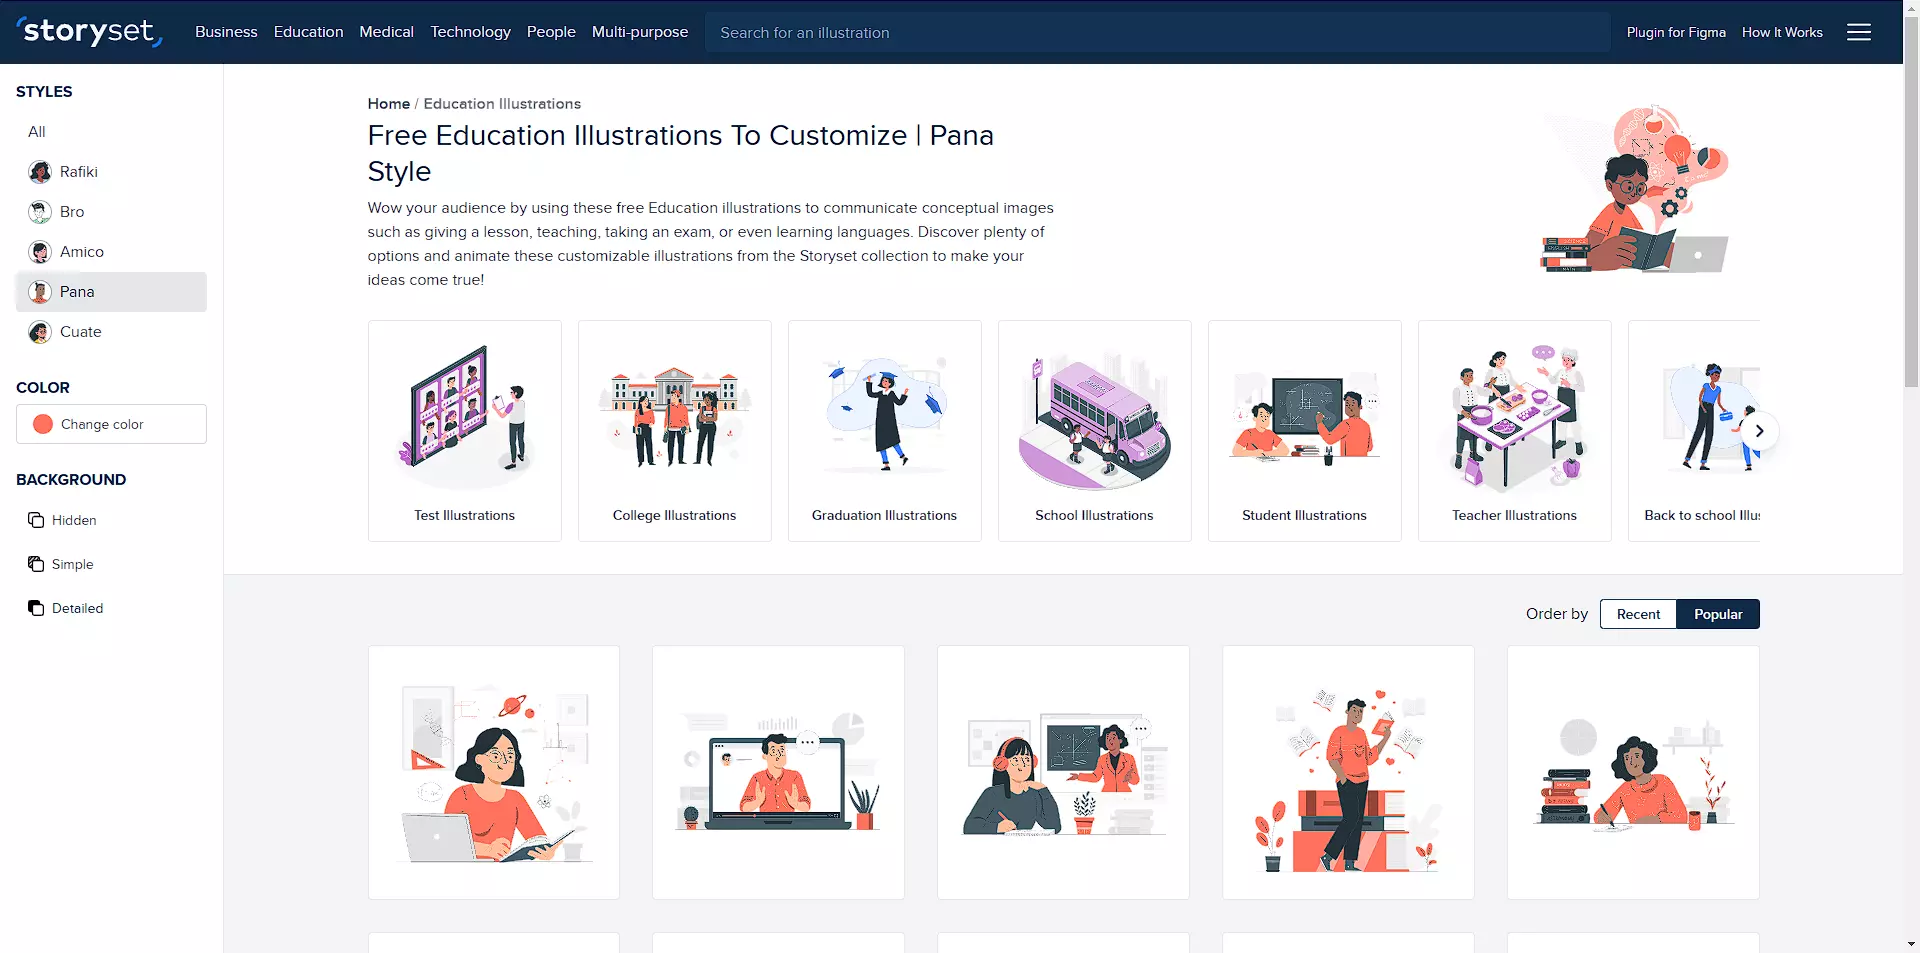Focus the illustration search field
The image size is (1920, 953).
click(1156, 32)
